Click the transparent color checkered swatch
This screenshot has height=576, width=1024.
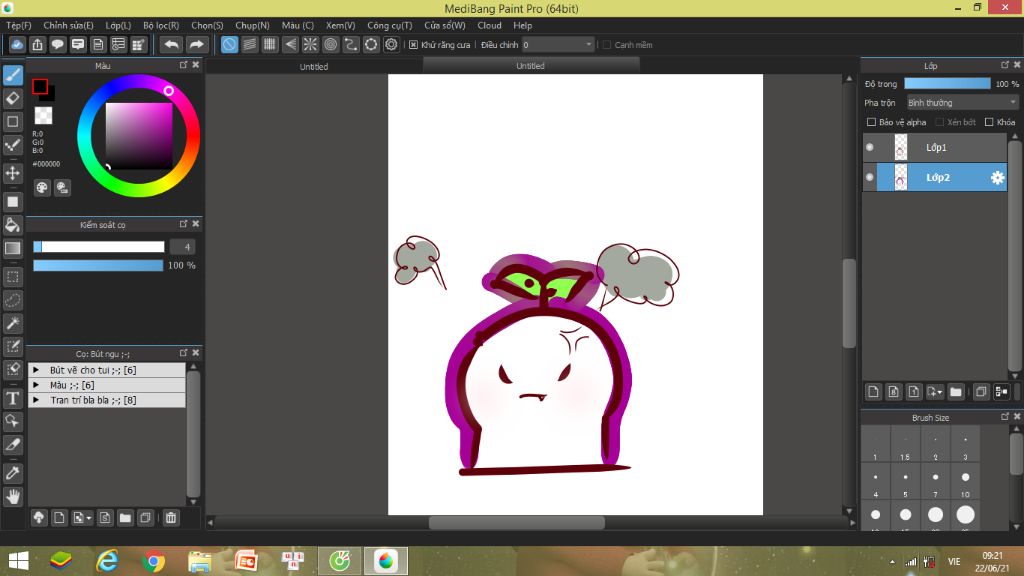[43, 116]
